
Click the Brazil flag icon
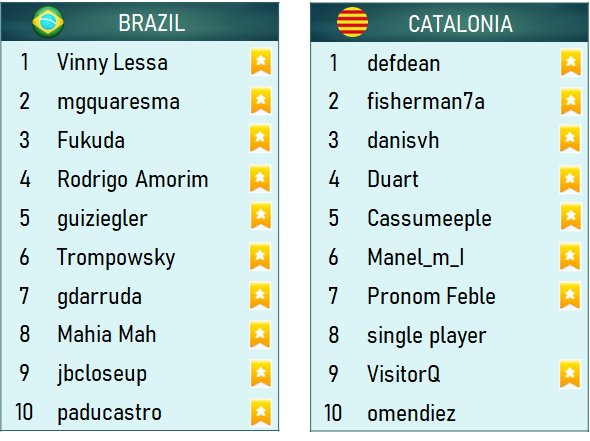point(48,22)
